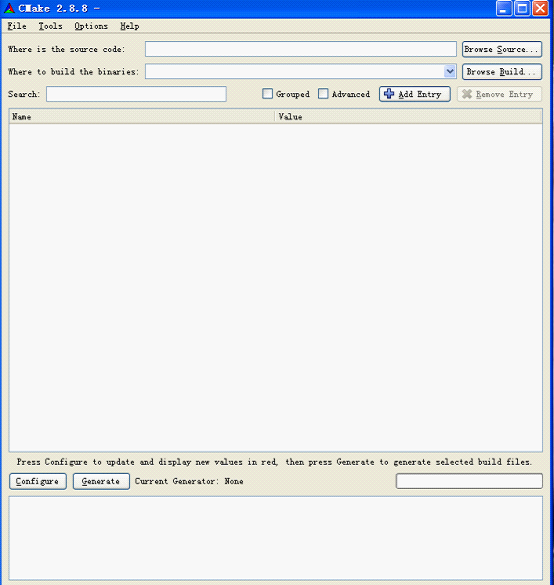554x585 pixels.
Task: Open the Help menu
Action: point(129,26)
